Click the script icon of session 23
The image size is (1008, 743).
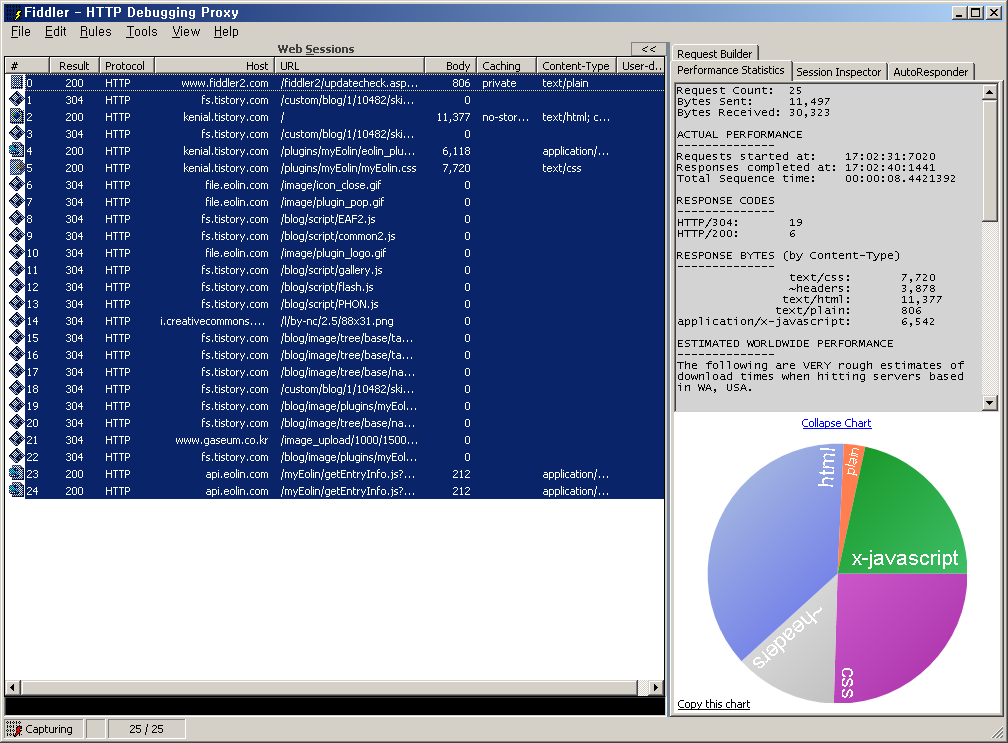[17, 474]
